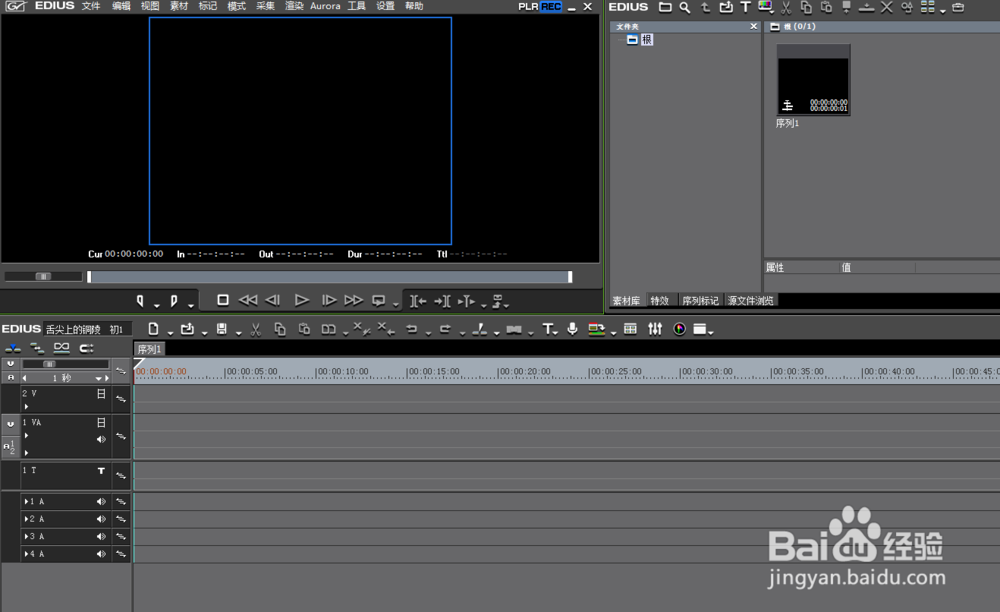Mute audio of the 1 VA track
1000x612 pixels.
click(x=101, y=439)
